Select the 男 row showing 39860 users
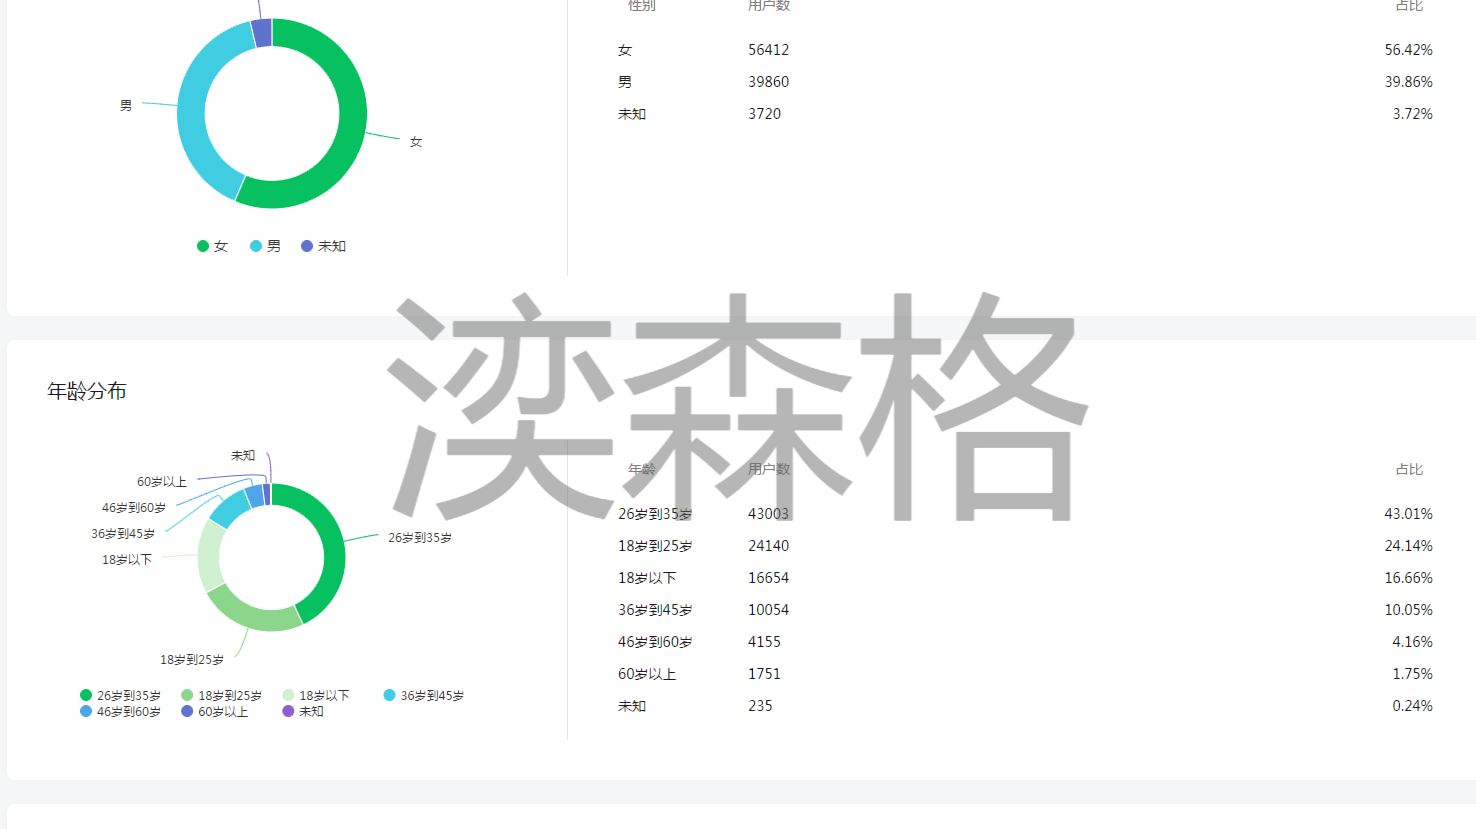 (x=1025, y=82)
